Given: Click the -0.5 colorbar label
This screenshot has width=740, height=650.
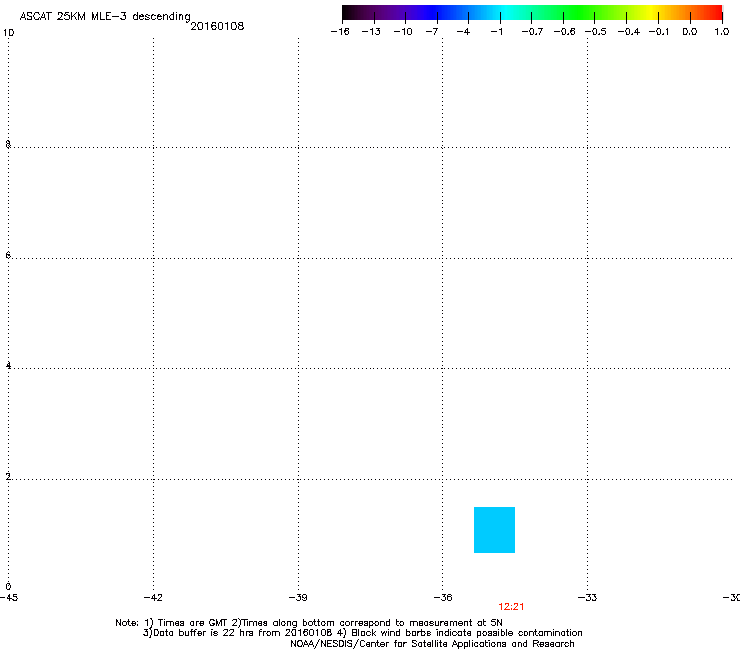Looking at the screenshot, I should point(596,32).
